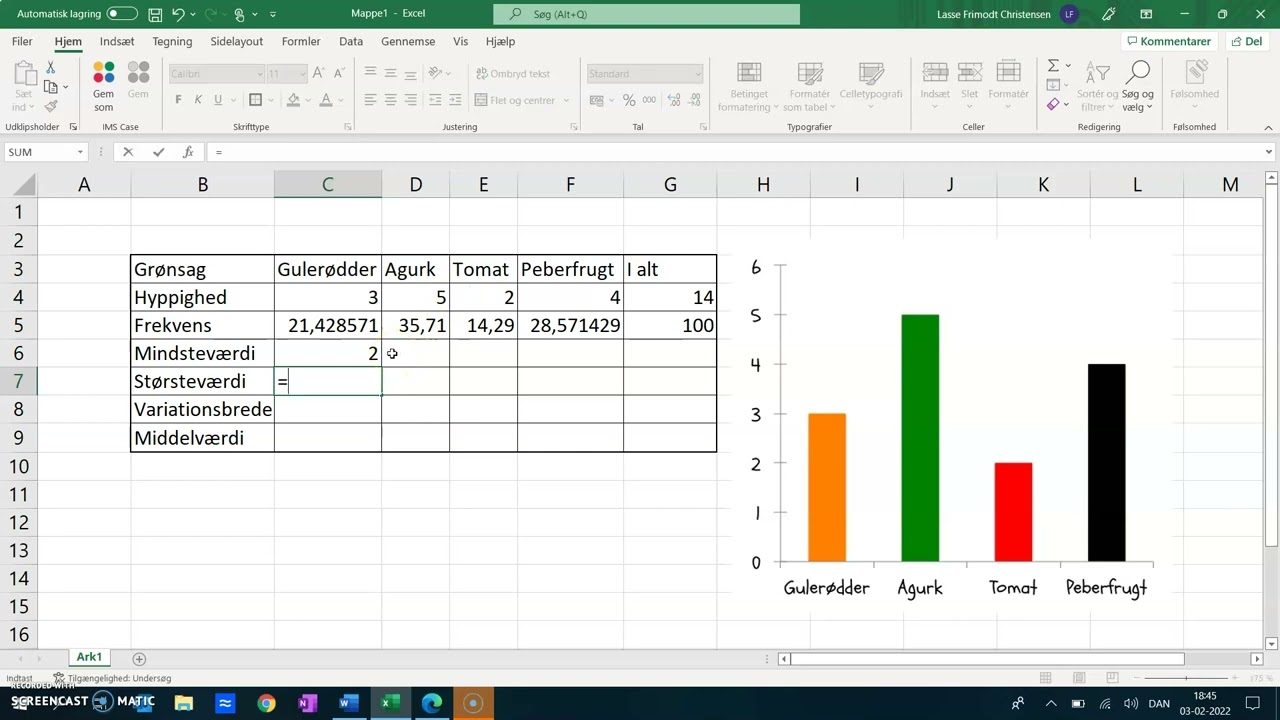Expand the fill color dropdown arrow
1280x720 pixels.
(x=308, y=100)
